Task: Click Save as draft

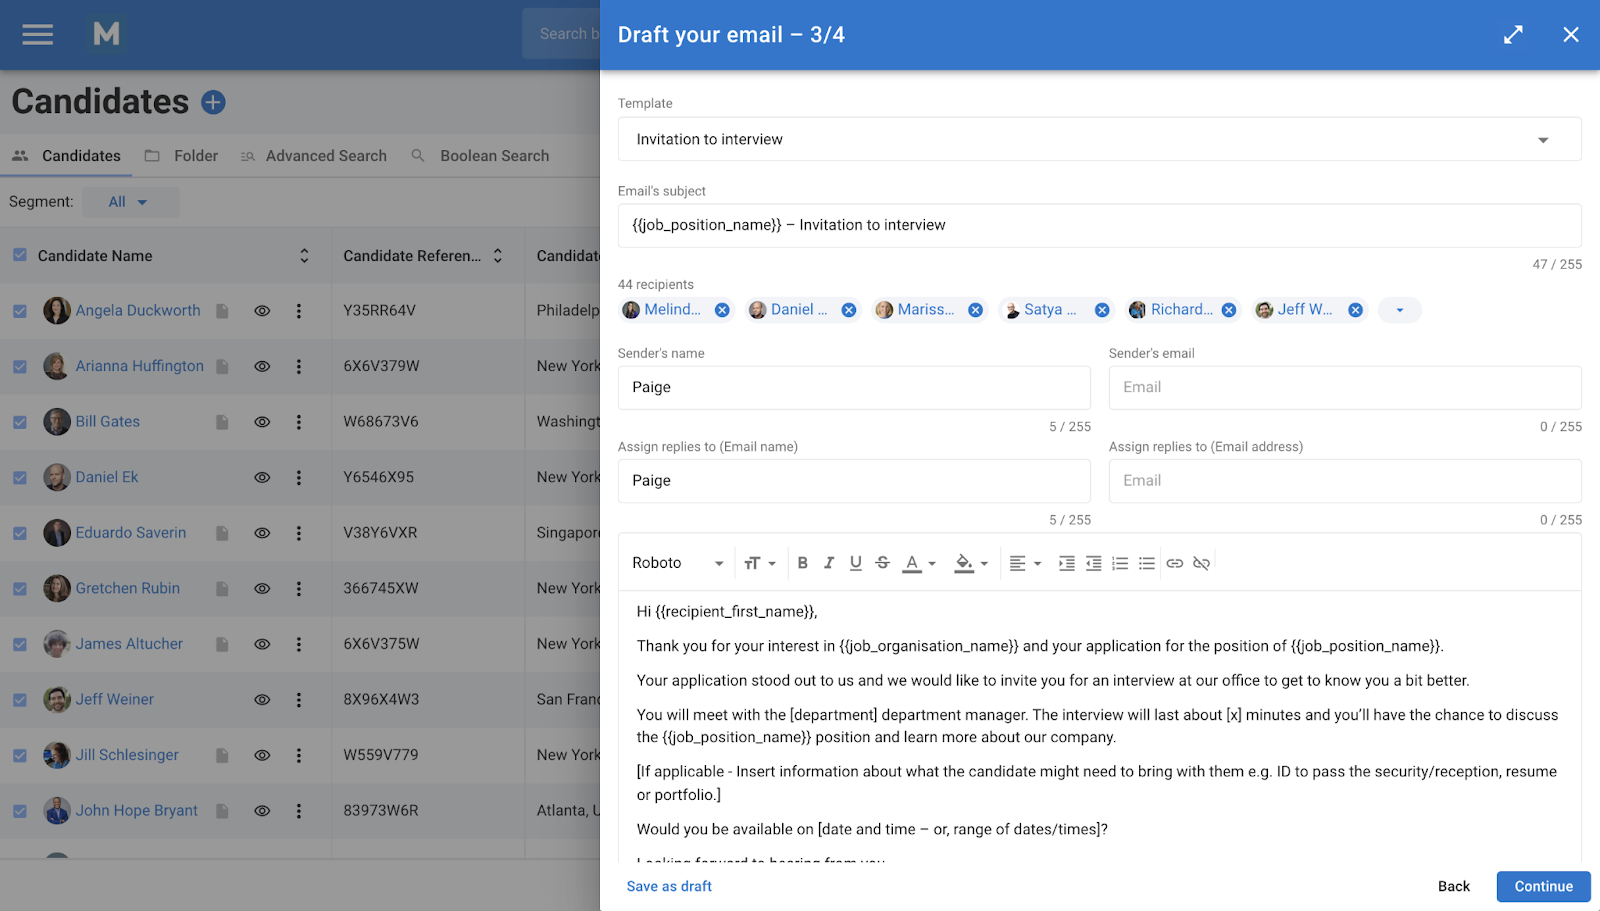Action: click(668, 886)
